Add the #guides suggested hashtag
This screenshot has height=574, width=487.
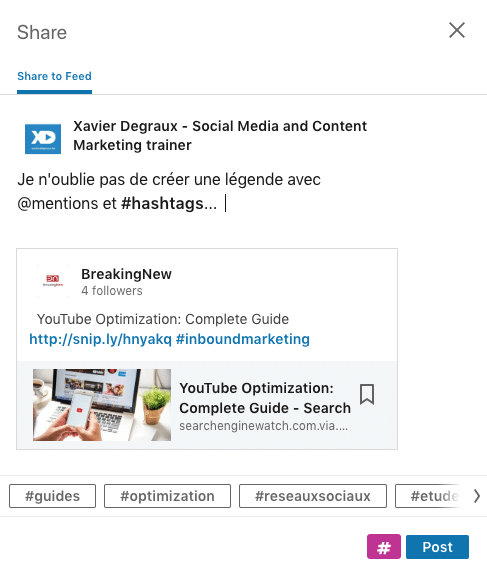(x=52, y=496)
